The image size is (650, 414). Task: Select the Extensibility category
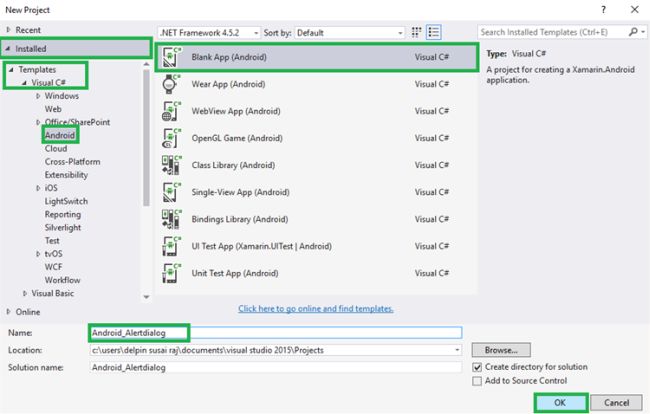66,175
